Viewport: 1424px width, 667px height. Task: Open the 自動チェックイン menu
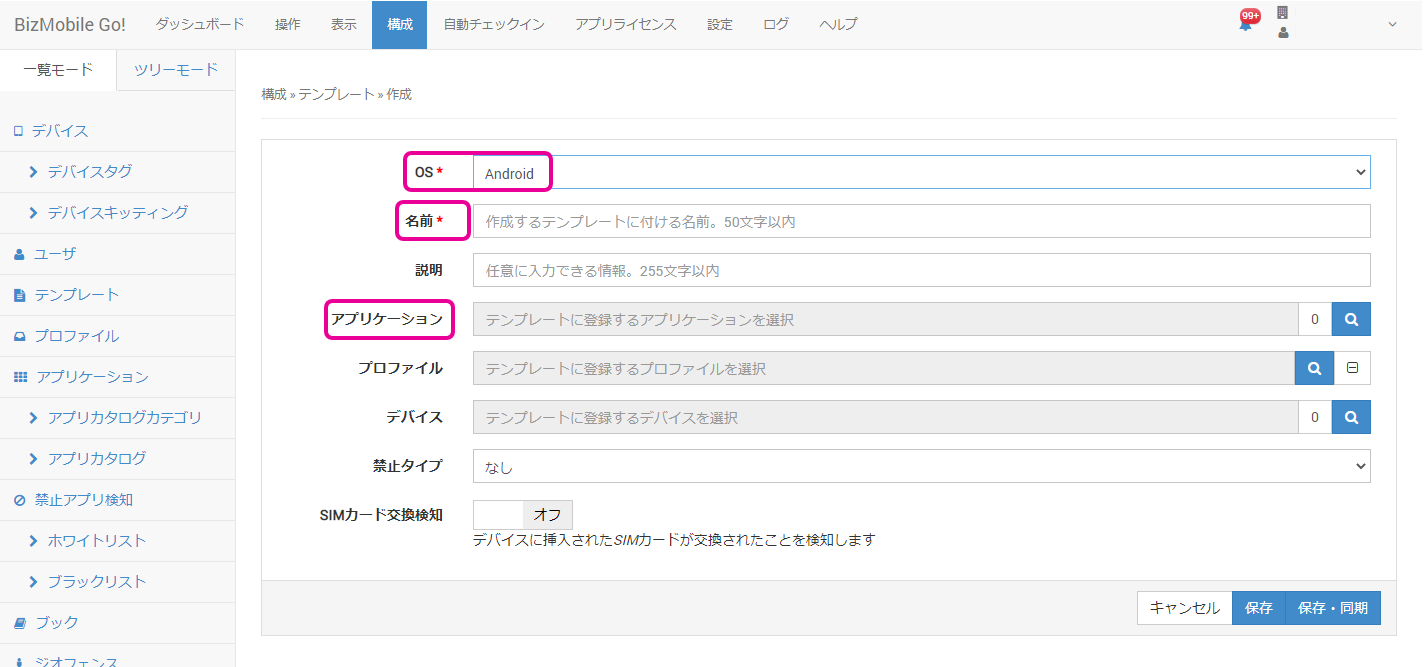click(493, 24)
